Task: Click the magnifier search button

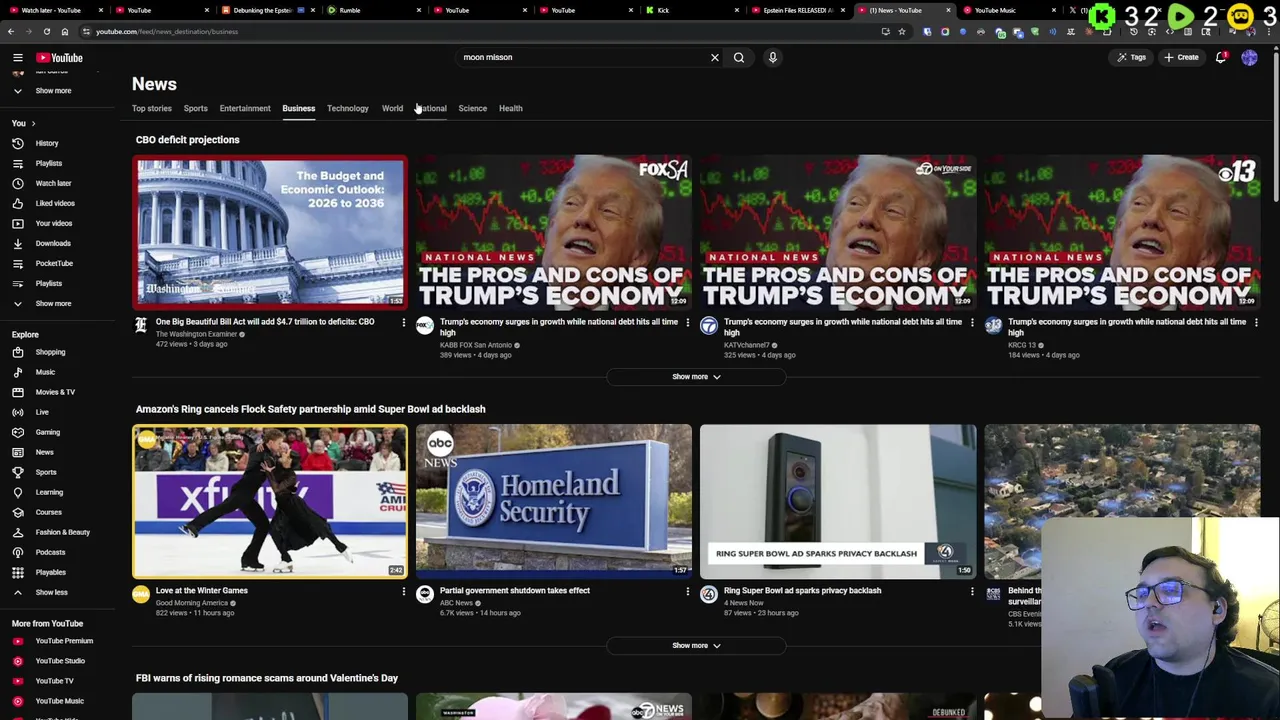Action: point(739,58)
